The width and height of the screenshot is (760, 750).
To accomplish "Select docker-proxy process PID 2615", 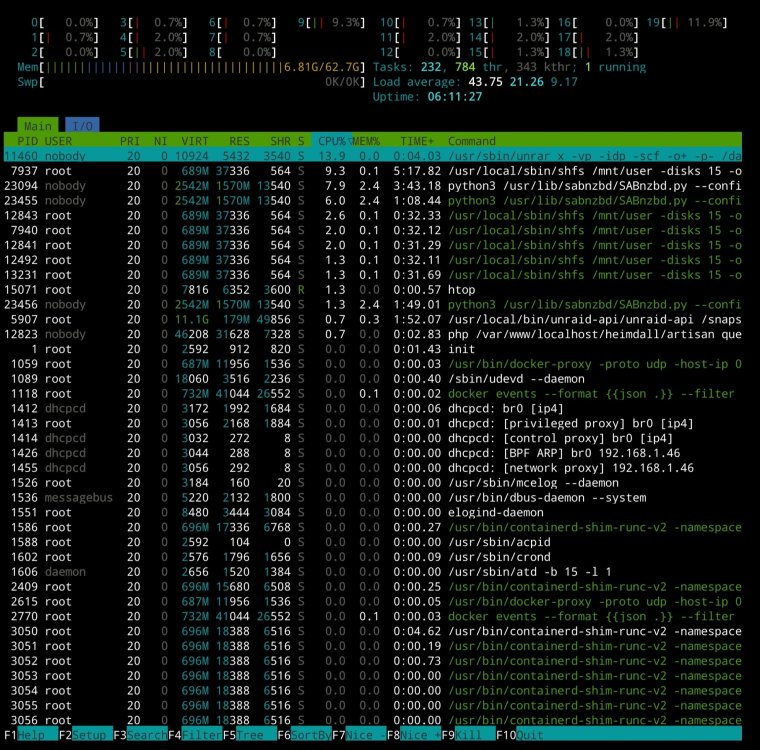I will (x=373, y=601).
